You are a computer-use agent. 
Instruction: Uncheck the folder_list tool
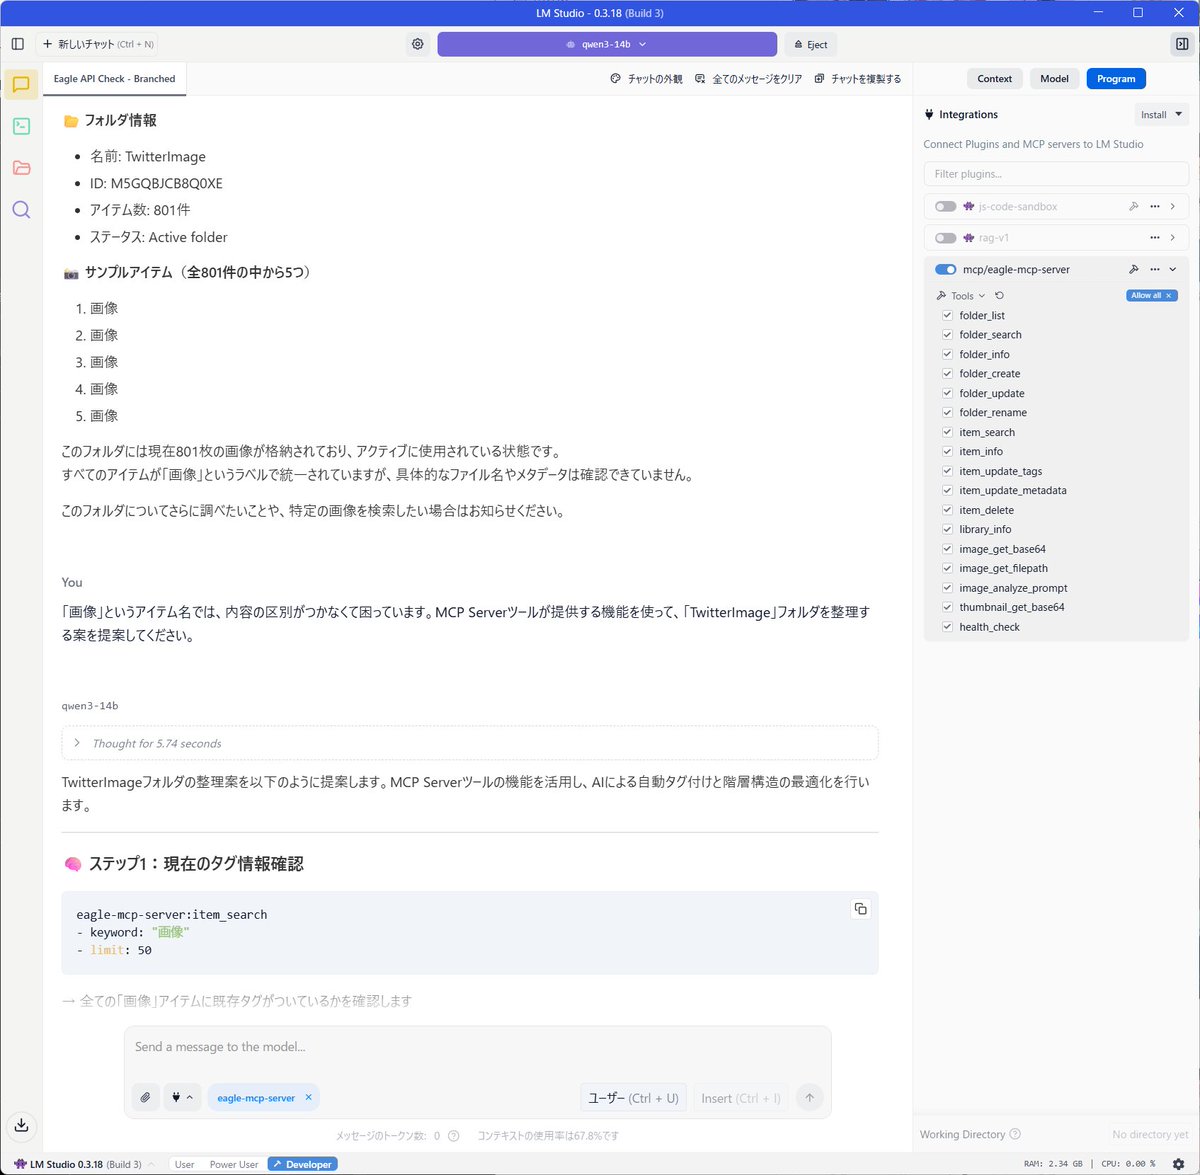[947, 315]
